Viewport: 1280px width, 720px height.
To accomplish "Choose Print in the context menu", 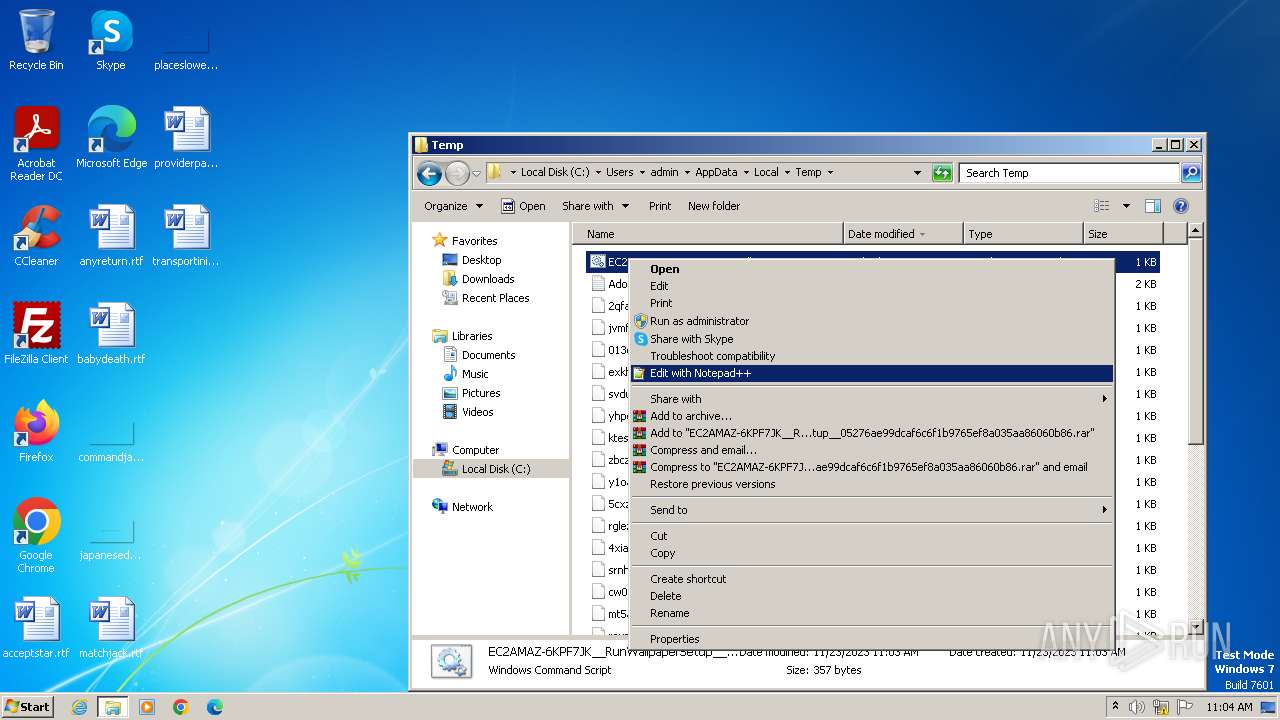I will [871, 303].
